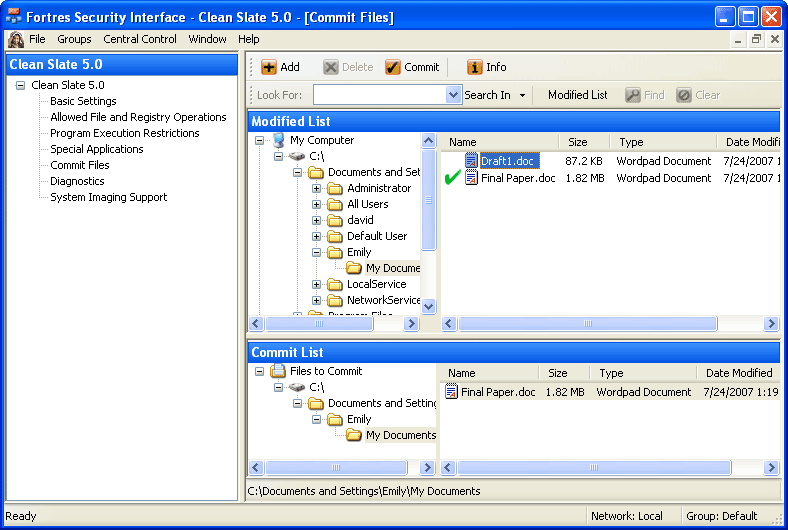
Task: Click the 87.2 KB size cell
Action: tap(583, 161)
